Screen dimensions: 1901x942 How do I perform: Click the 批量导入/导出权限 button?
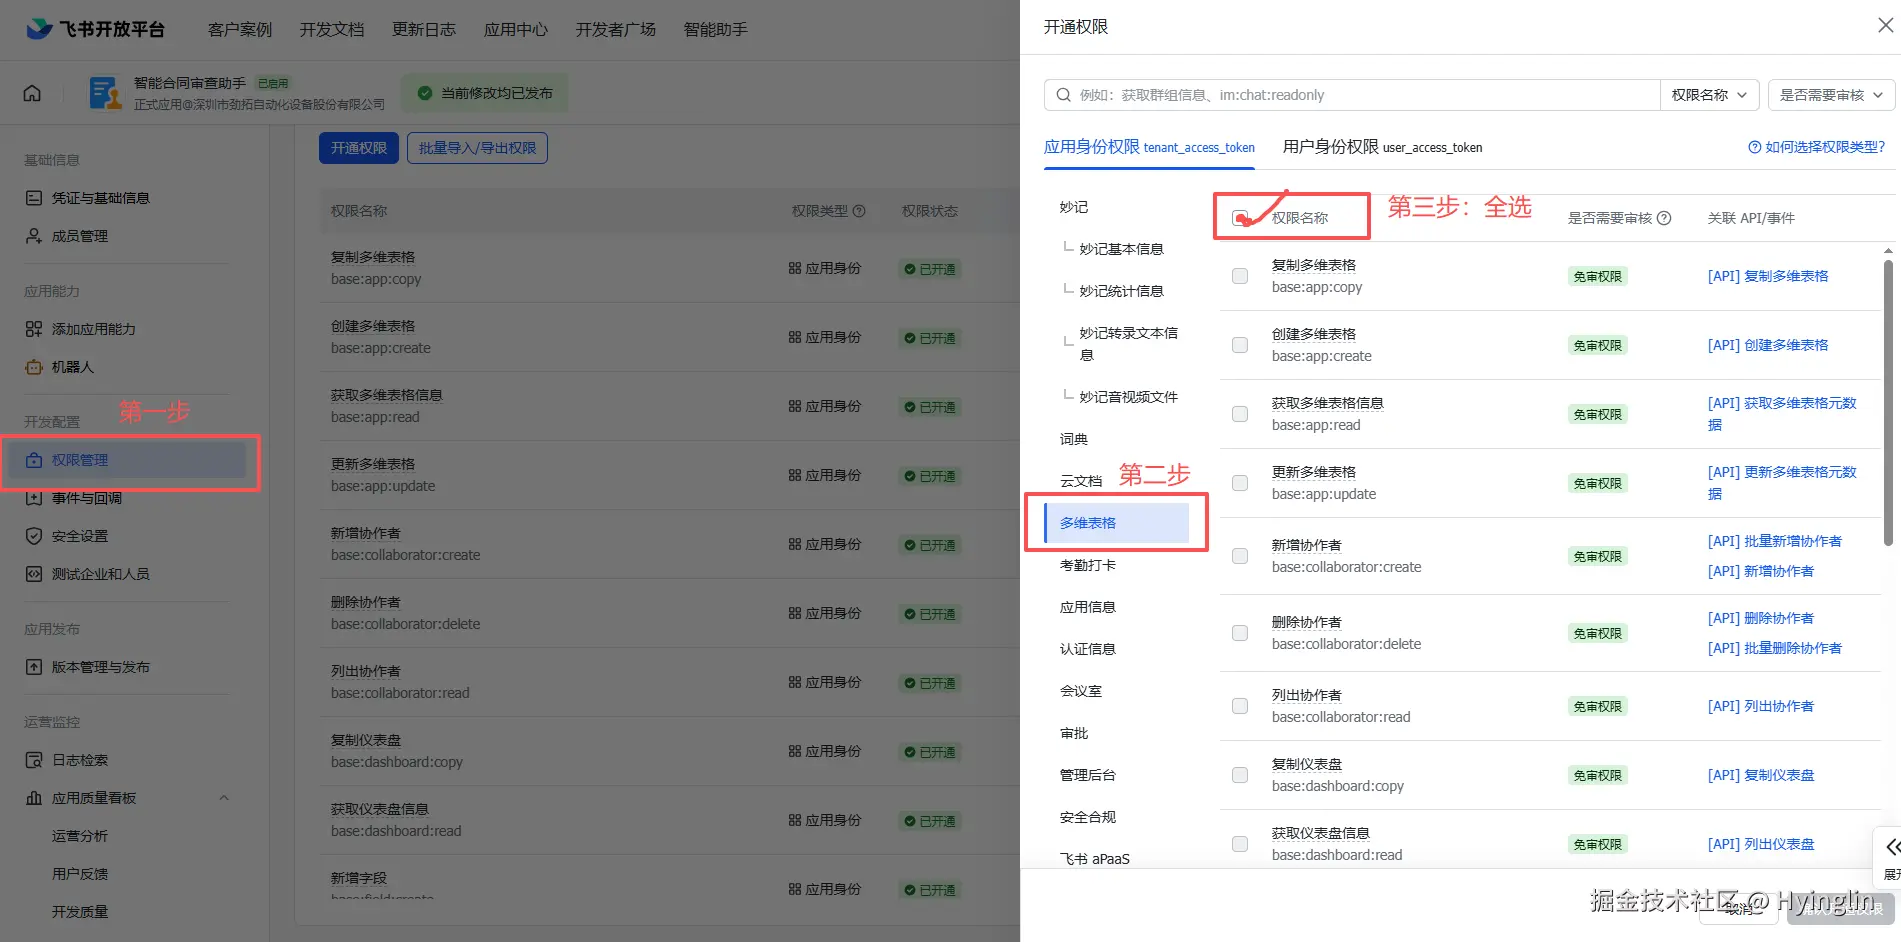pos(477,148)
